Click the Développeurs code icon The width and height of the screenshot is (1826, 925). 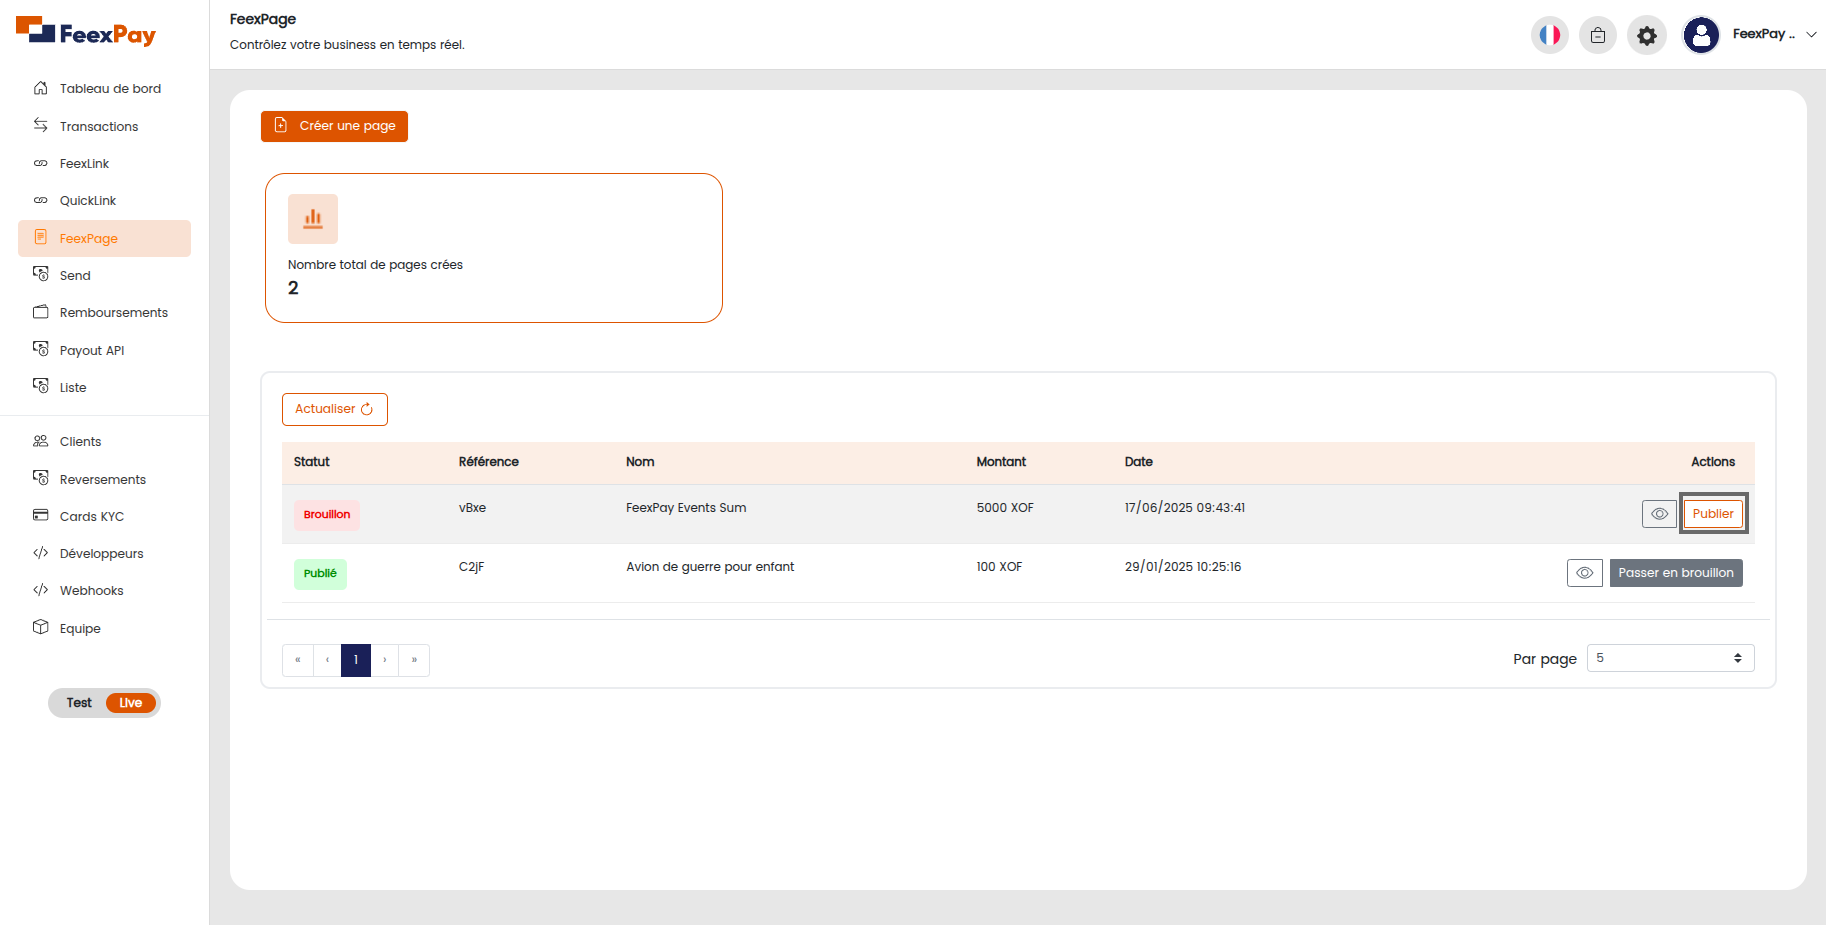coord(41,553)
